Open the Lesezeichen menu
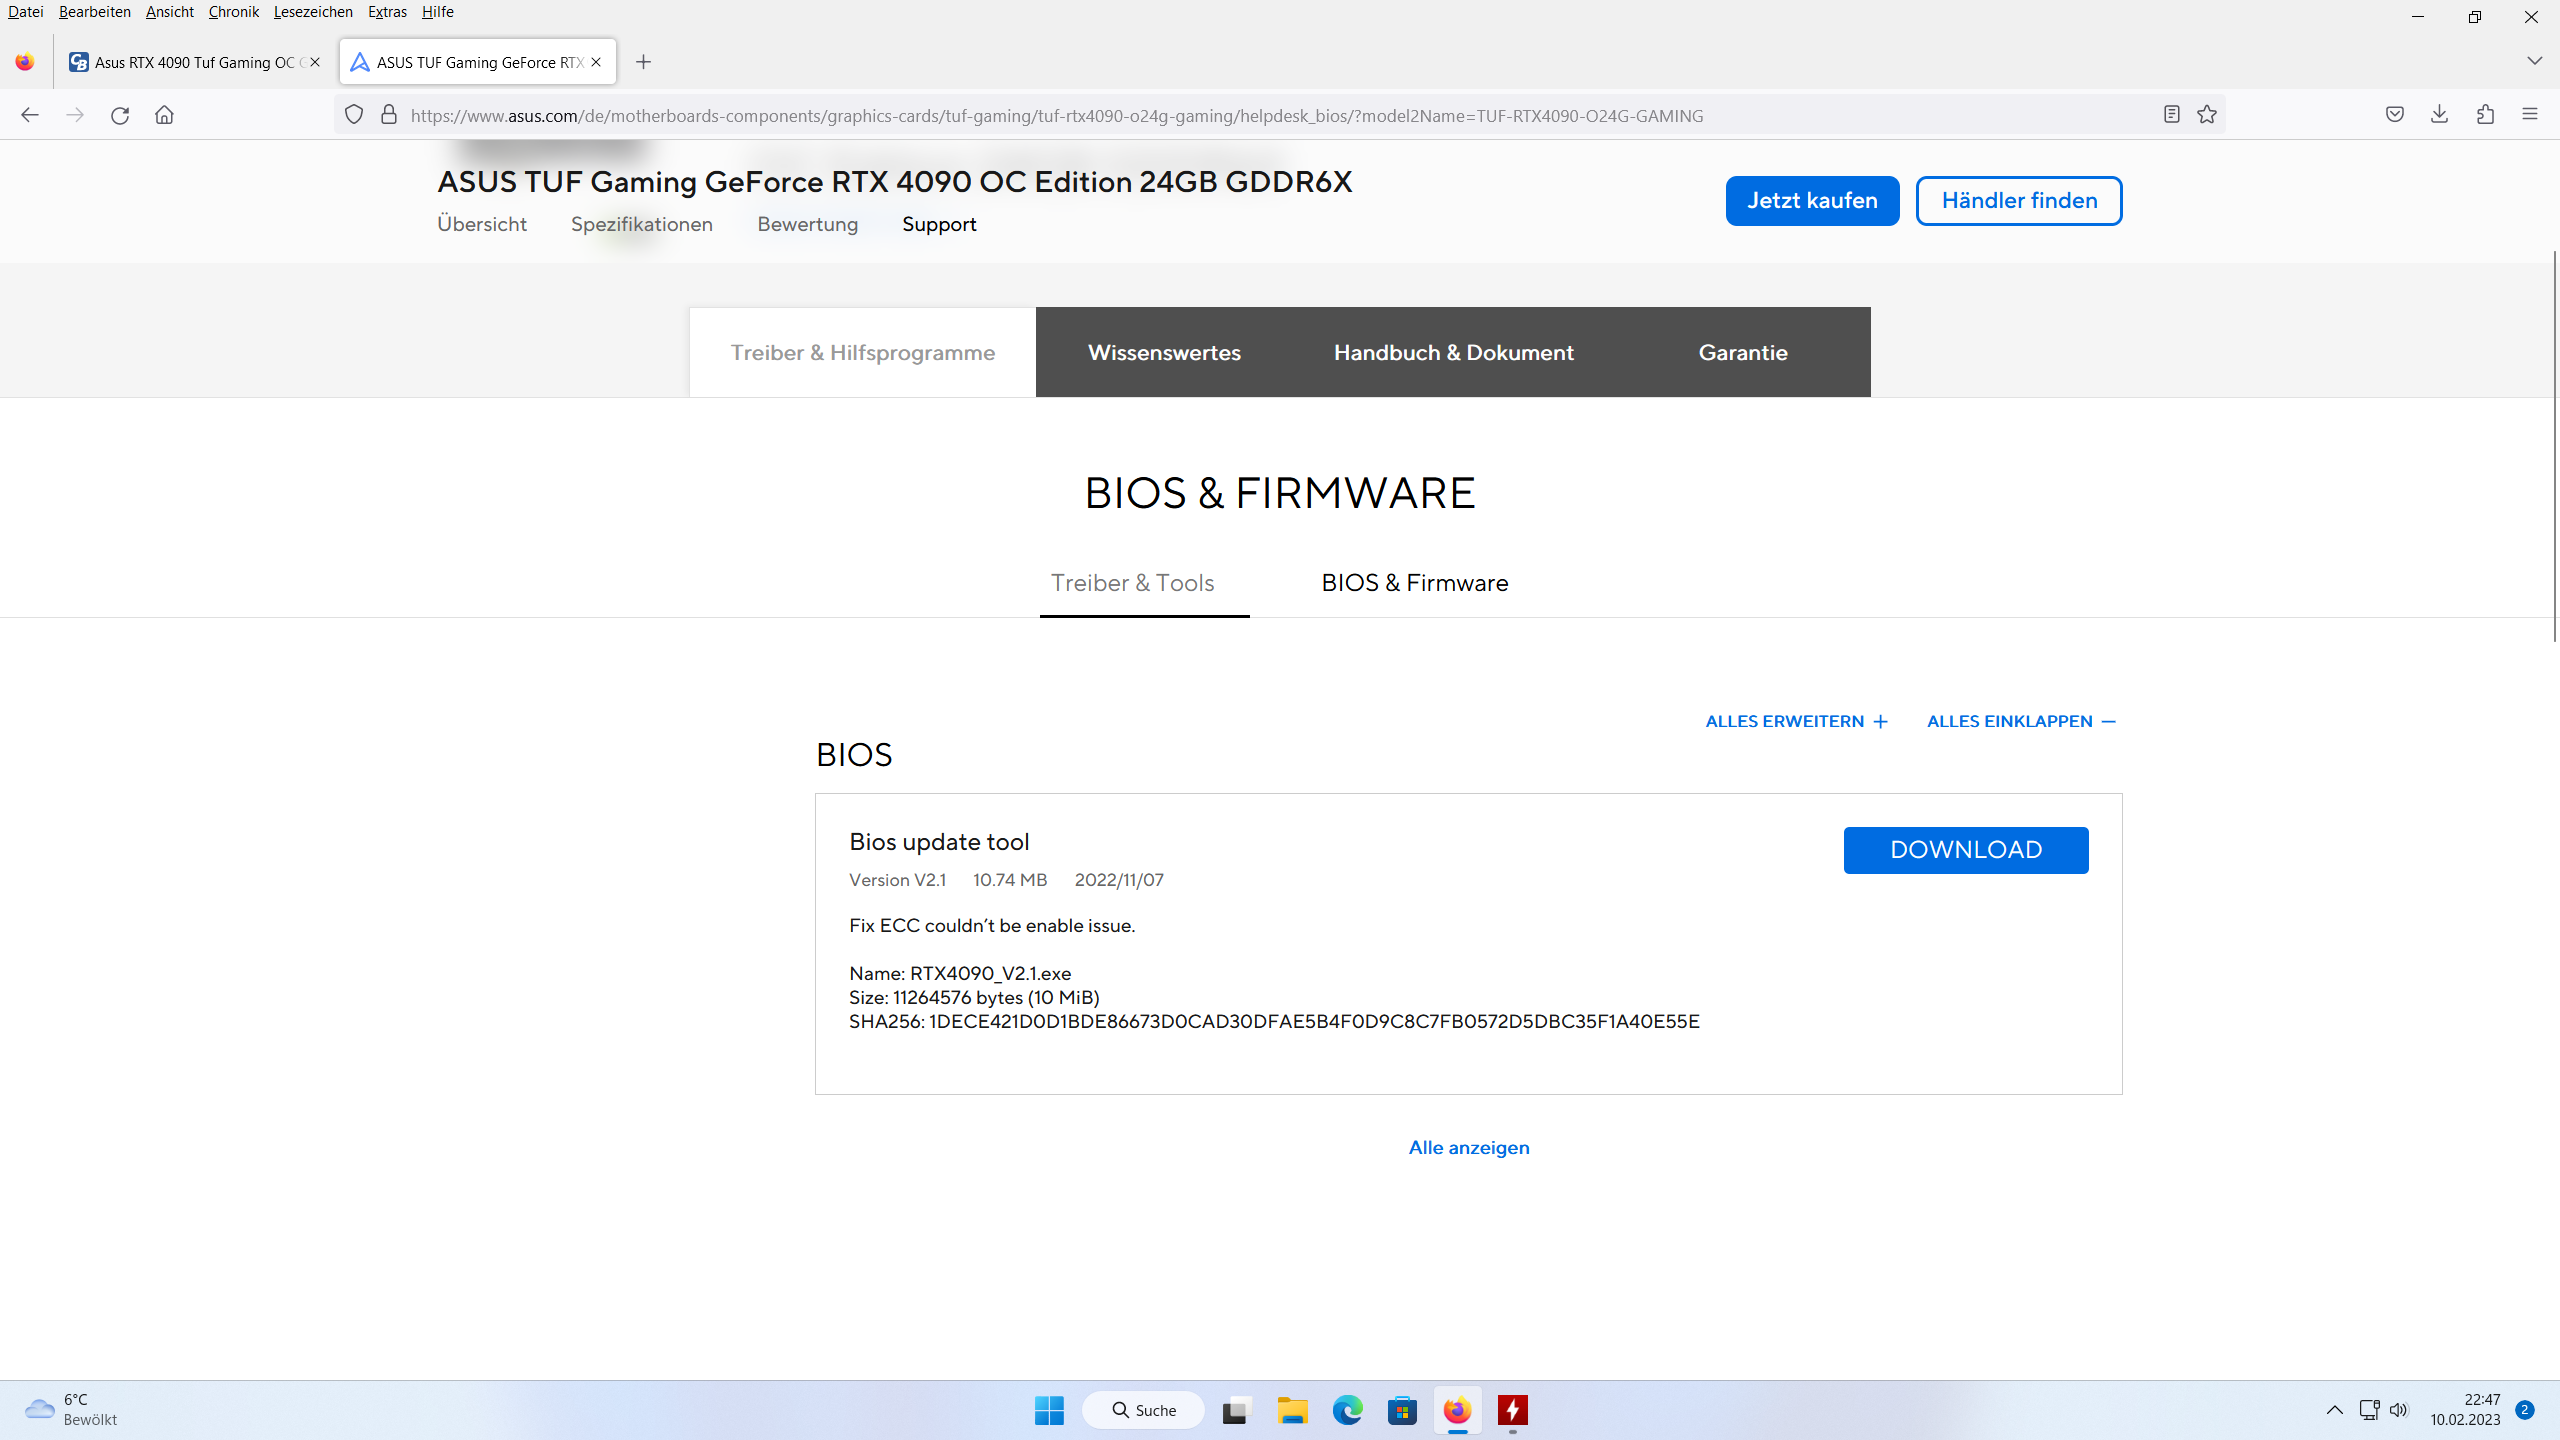The height and width of the screenshot is (1440, 2560). (312, 12)
